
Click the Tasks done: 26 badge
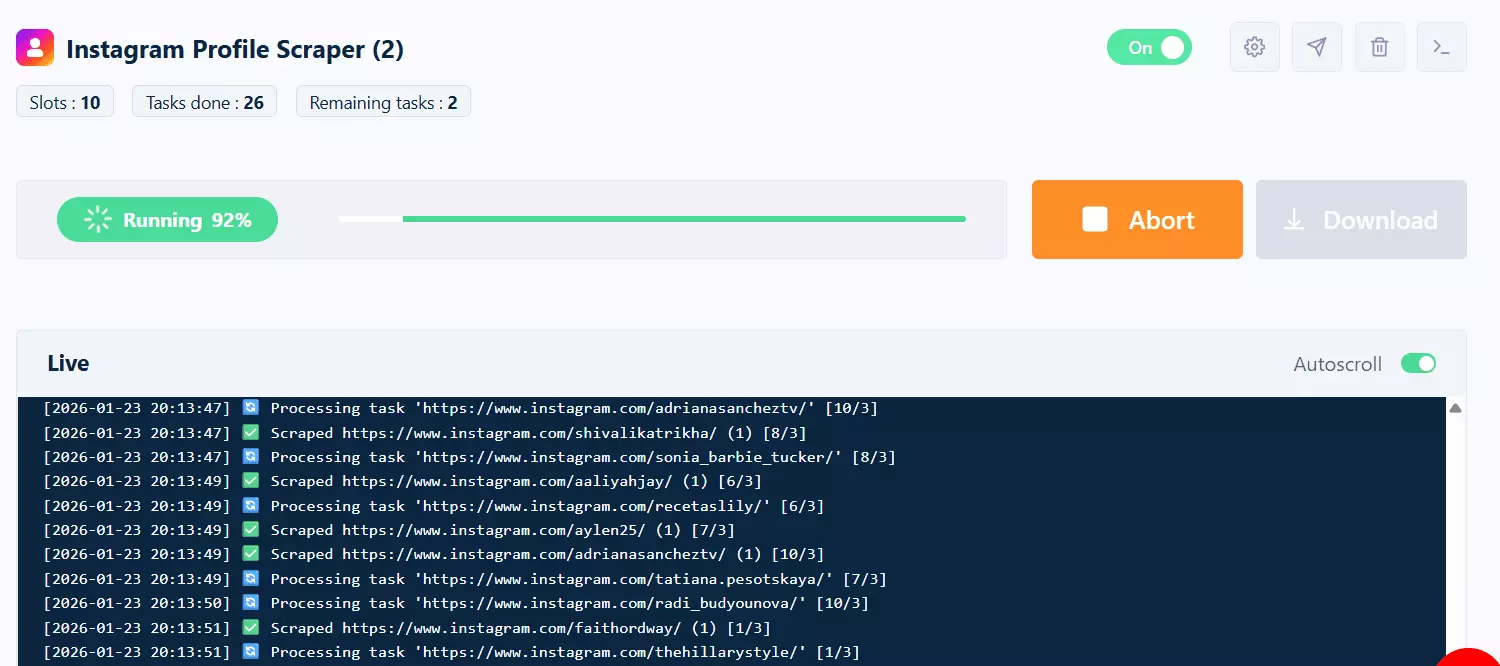point(204,102)
